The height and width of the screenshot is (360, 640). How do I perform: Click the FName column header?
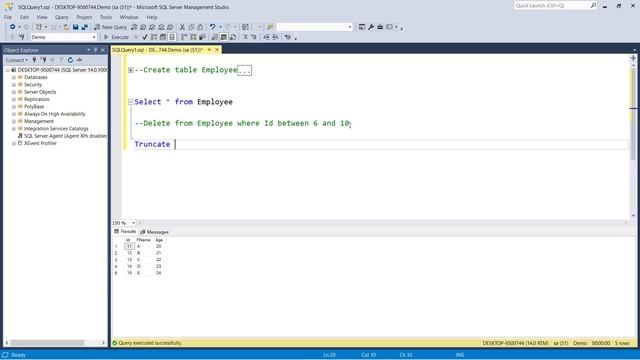point(143,240)
